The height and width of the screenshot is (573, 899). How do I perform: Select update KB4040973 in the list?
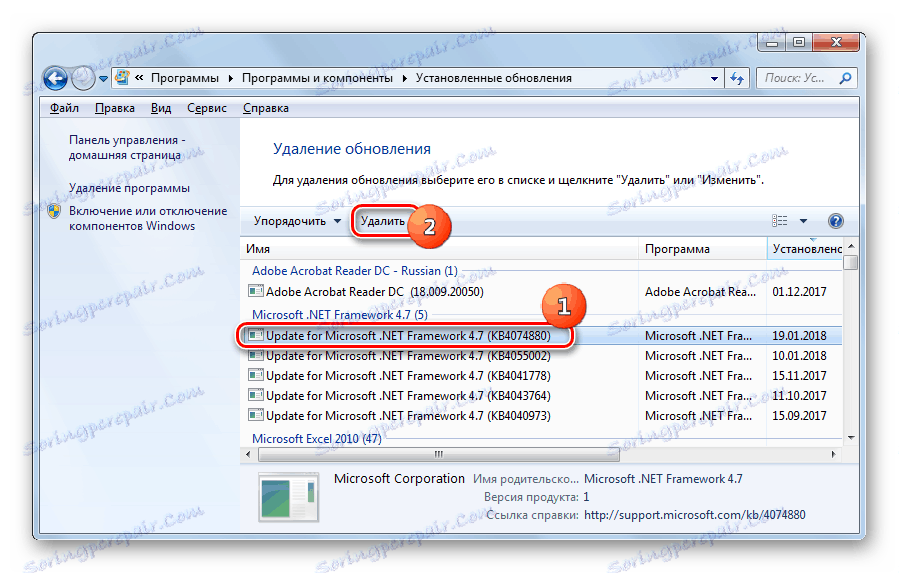pos(541,416)
